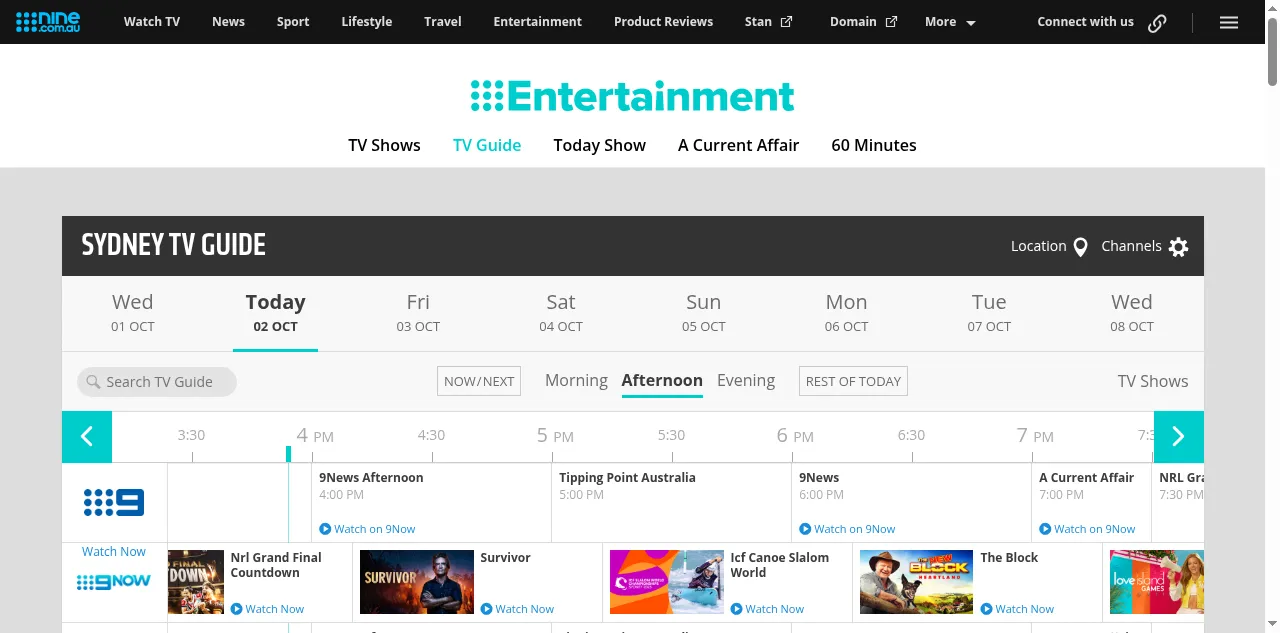This screenshot has width=1280, height=633.
Task: Open the hamburger menu icon
Action: (1229, 22)
